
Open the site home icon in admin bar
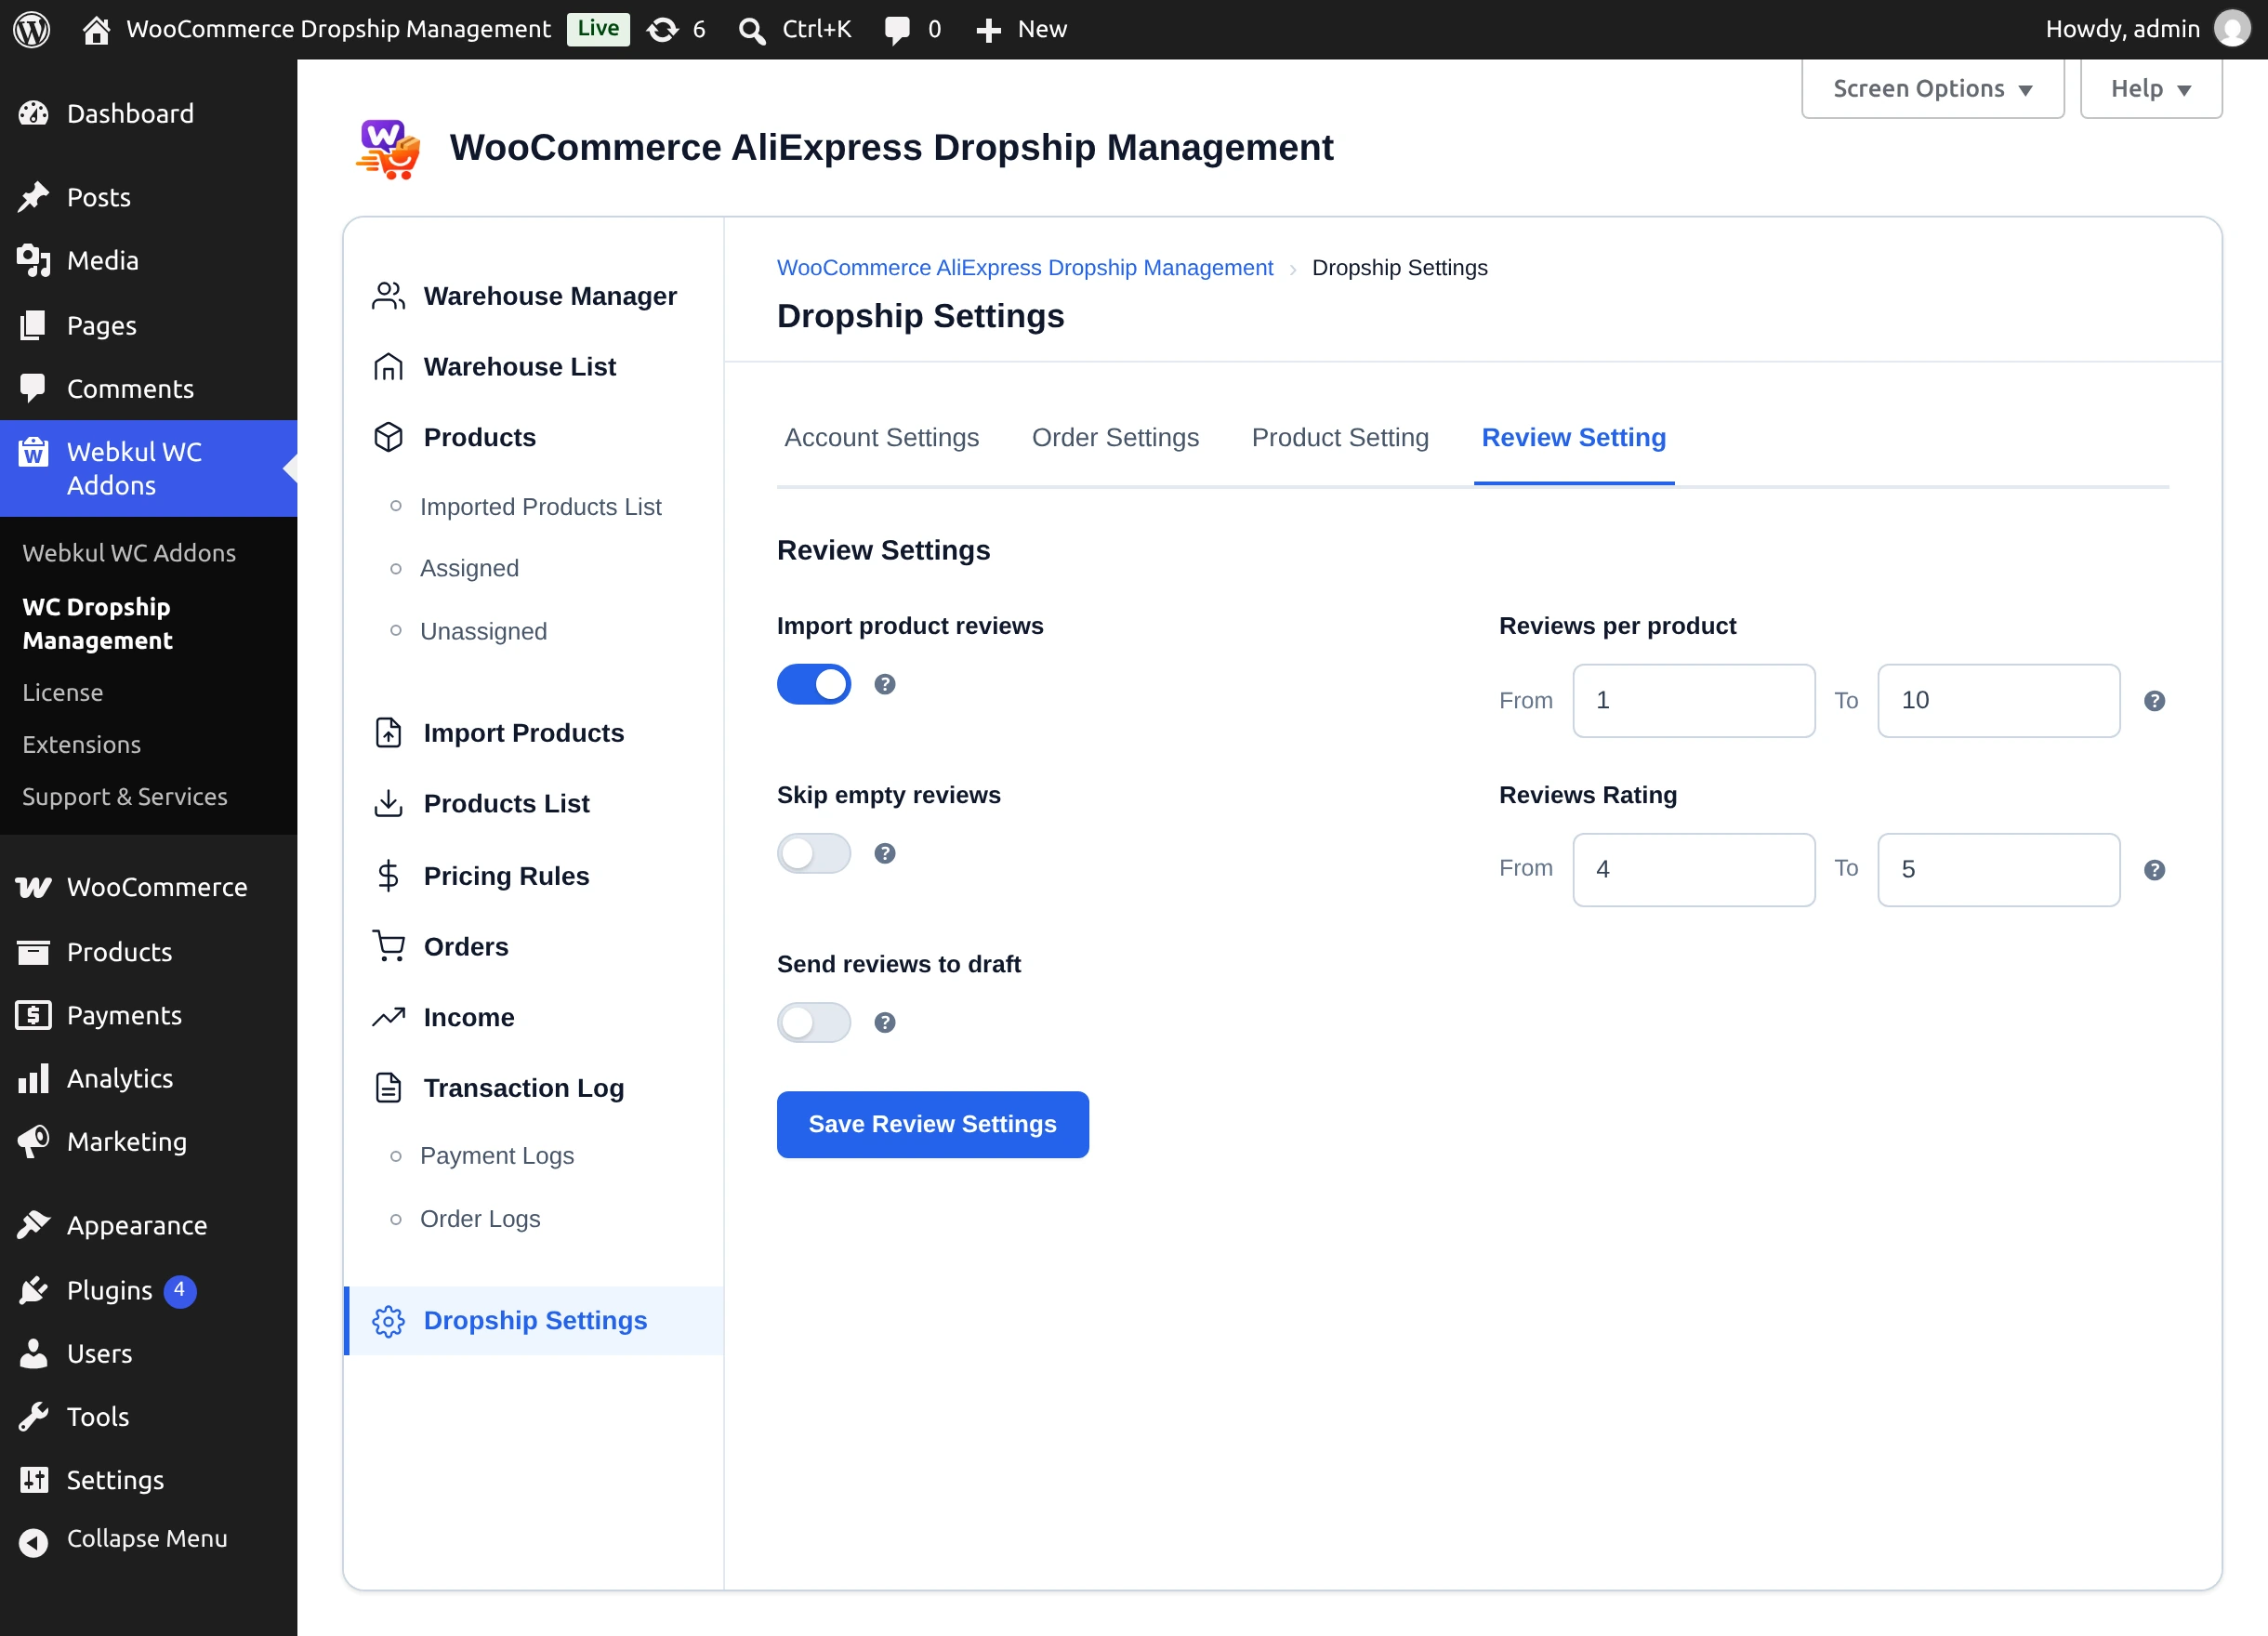coord(96,29)
